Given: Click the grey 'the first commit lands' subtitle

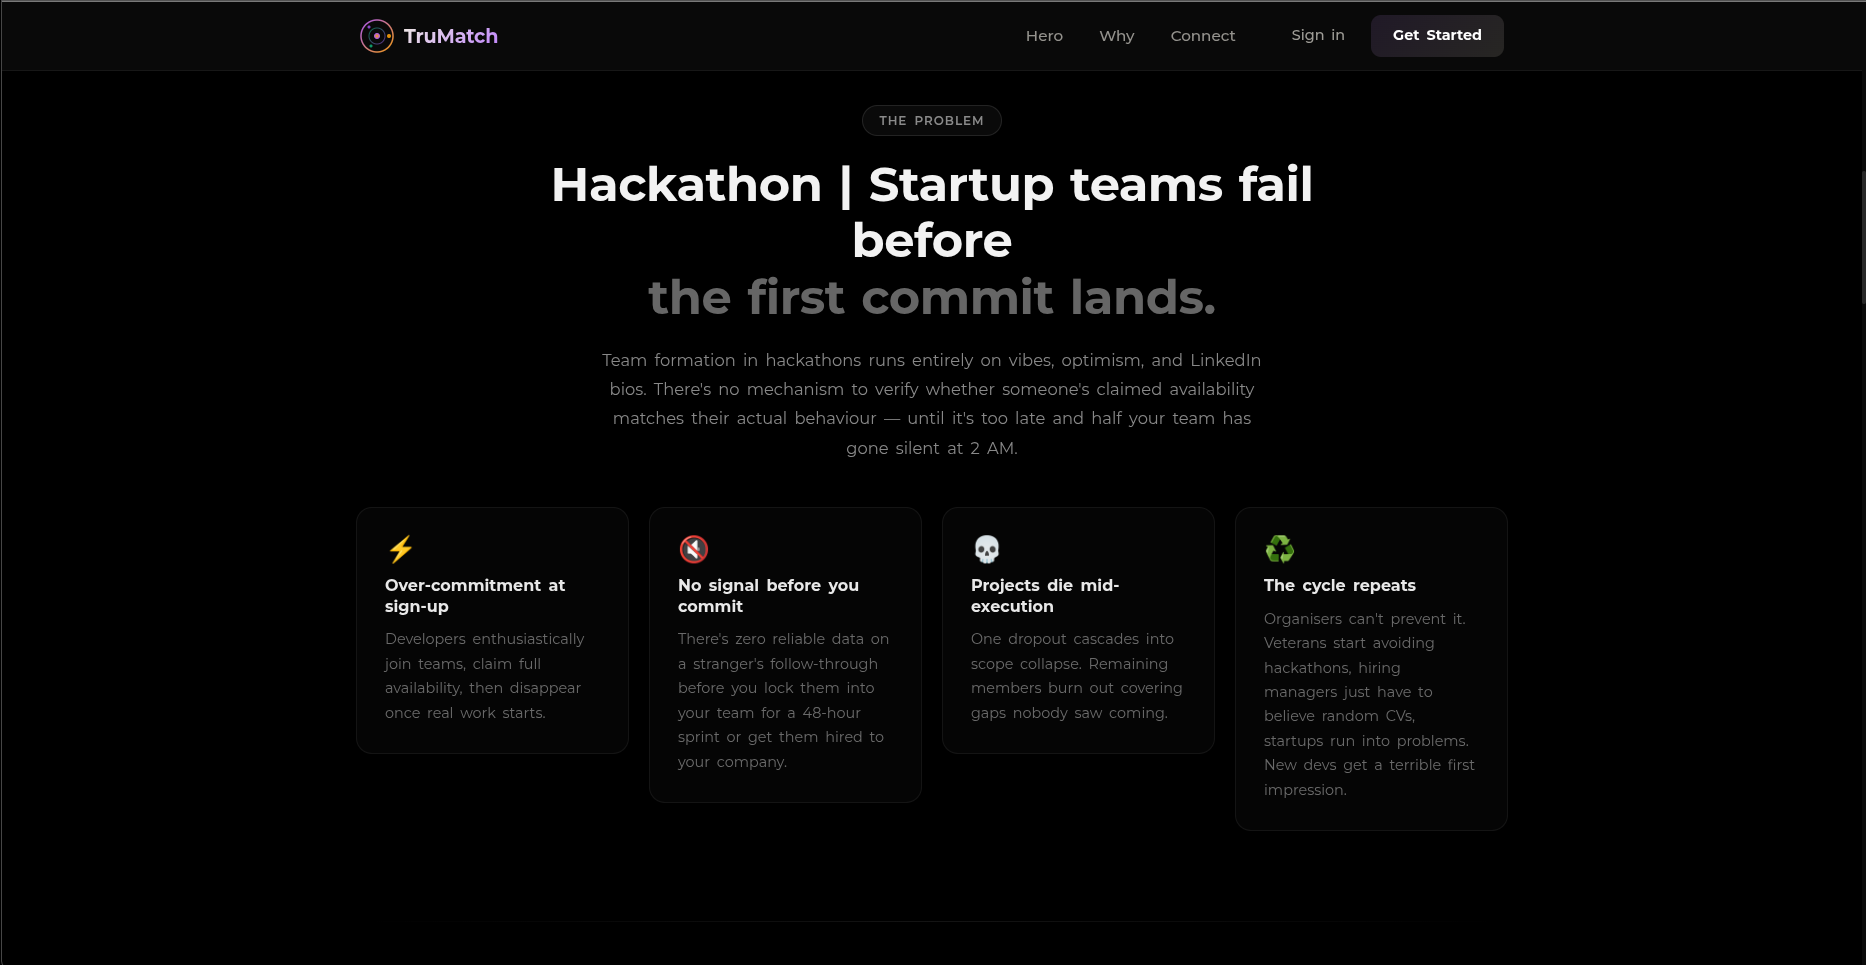Looking at the screenshot, I should (x=932, y=297).
